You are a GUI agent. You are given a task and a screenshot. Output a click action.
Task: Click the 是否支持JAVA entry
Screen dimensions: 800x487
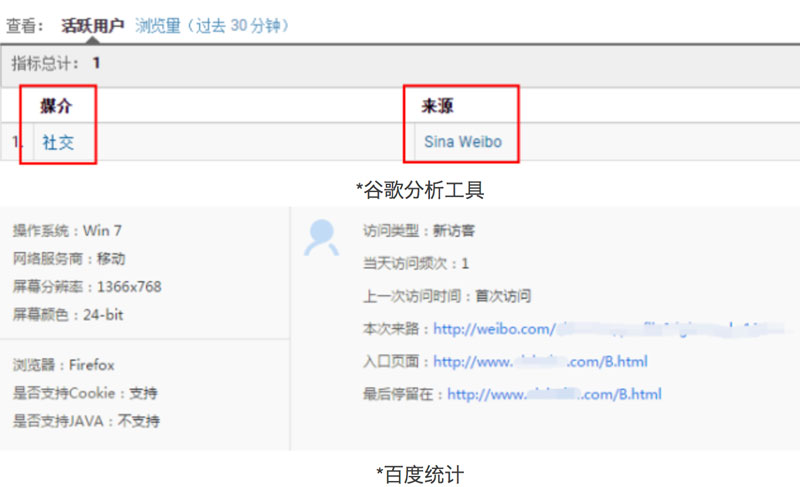click(86, 420)
